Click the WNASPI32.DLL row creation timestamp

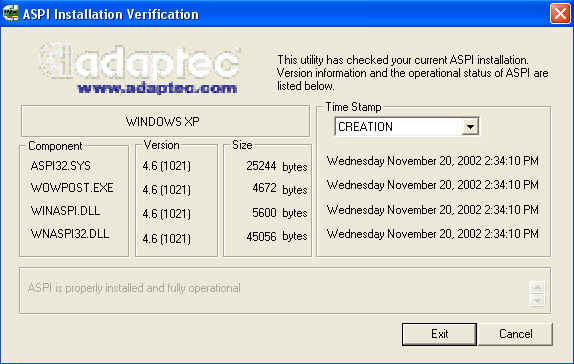pos(433,234)
